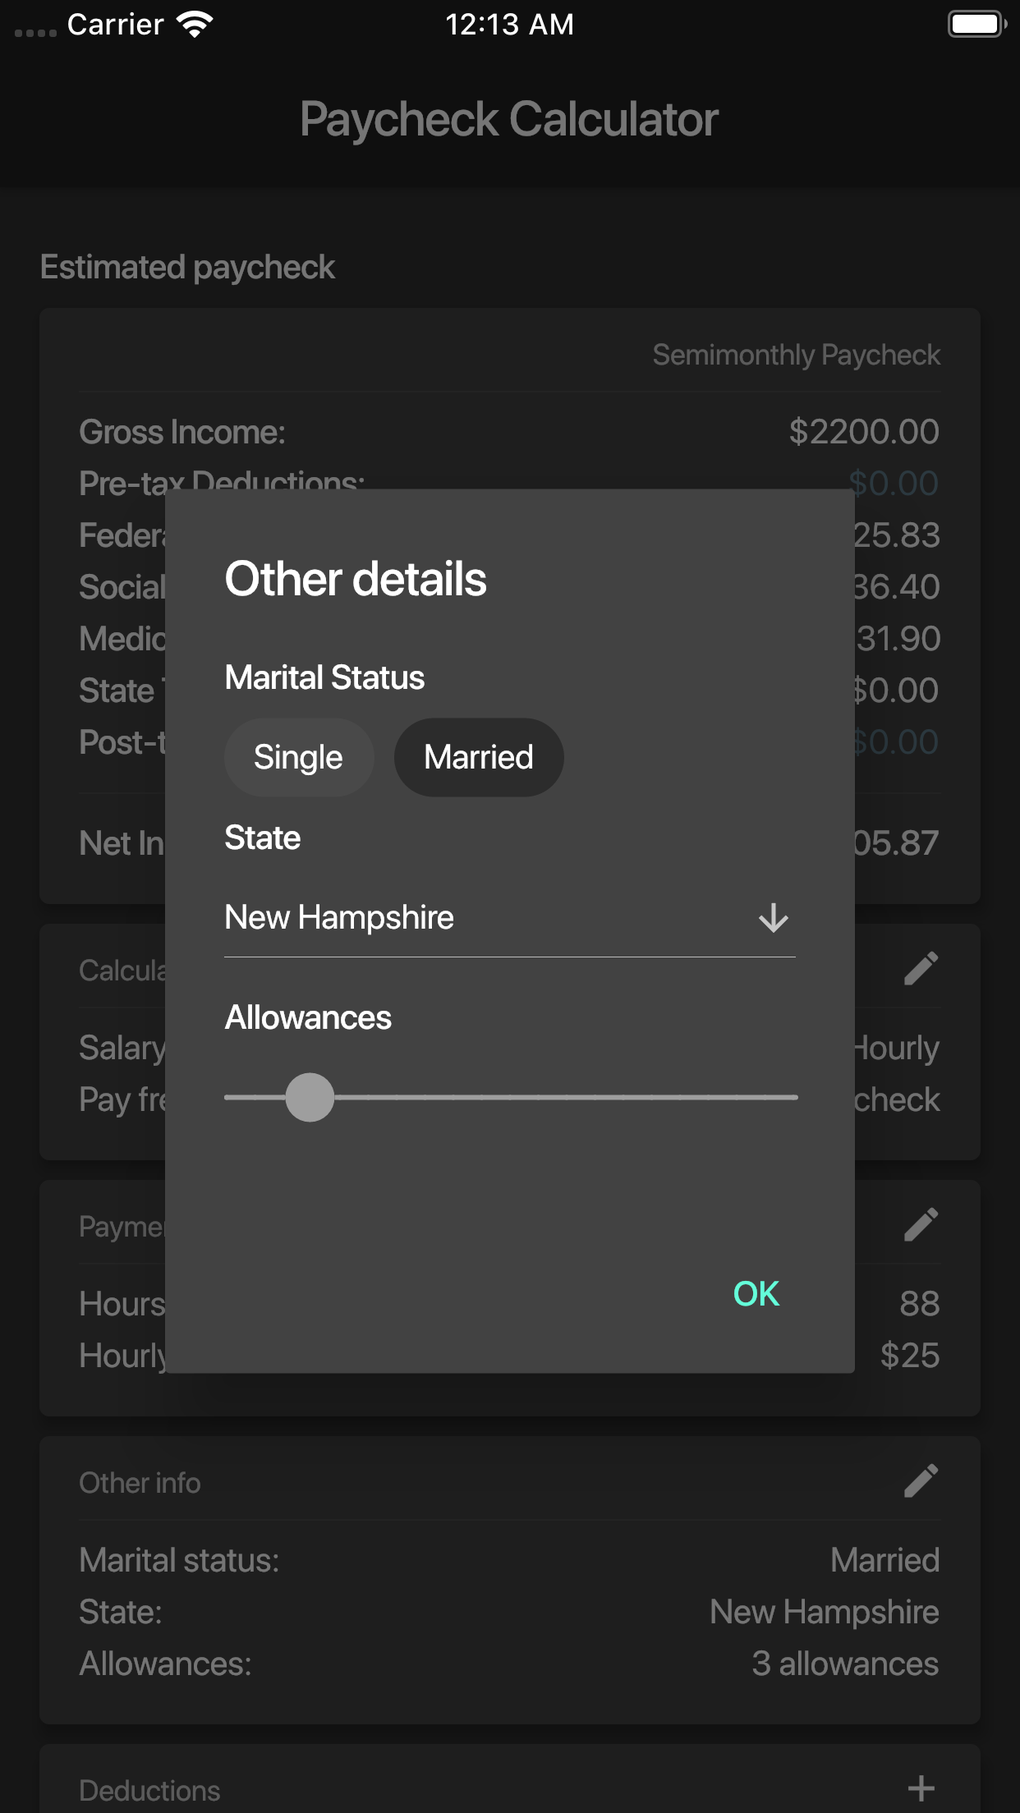Add a deduction with plus icon

coord(921,1788)
